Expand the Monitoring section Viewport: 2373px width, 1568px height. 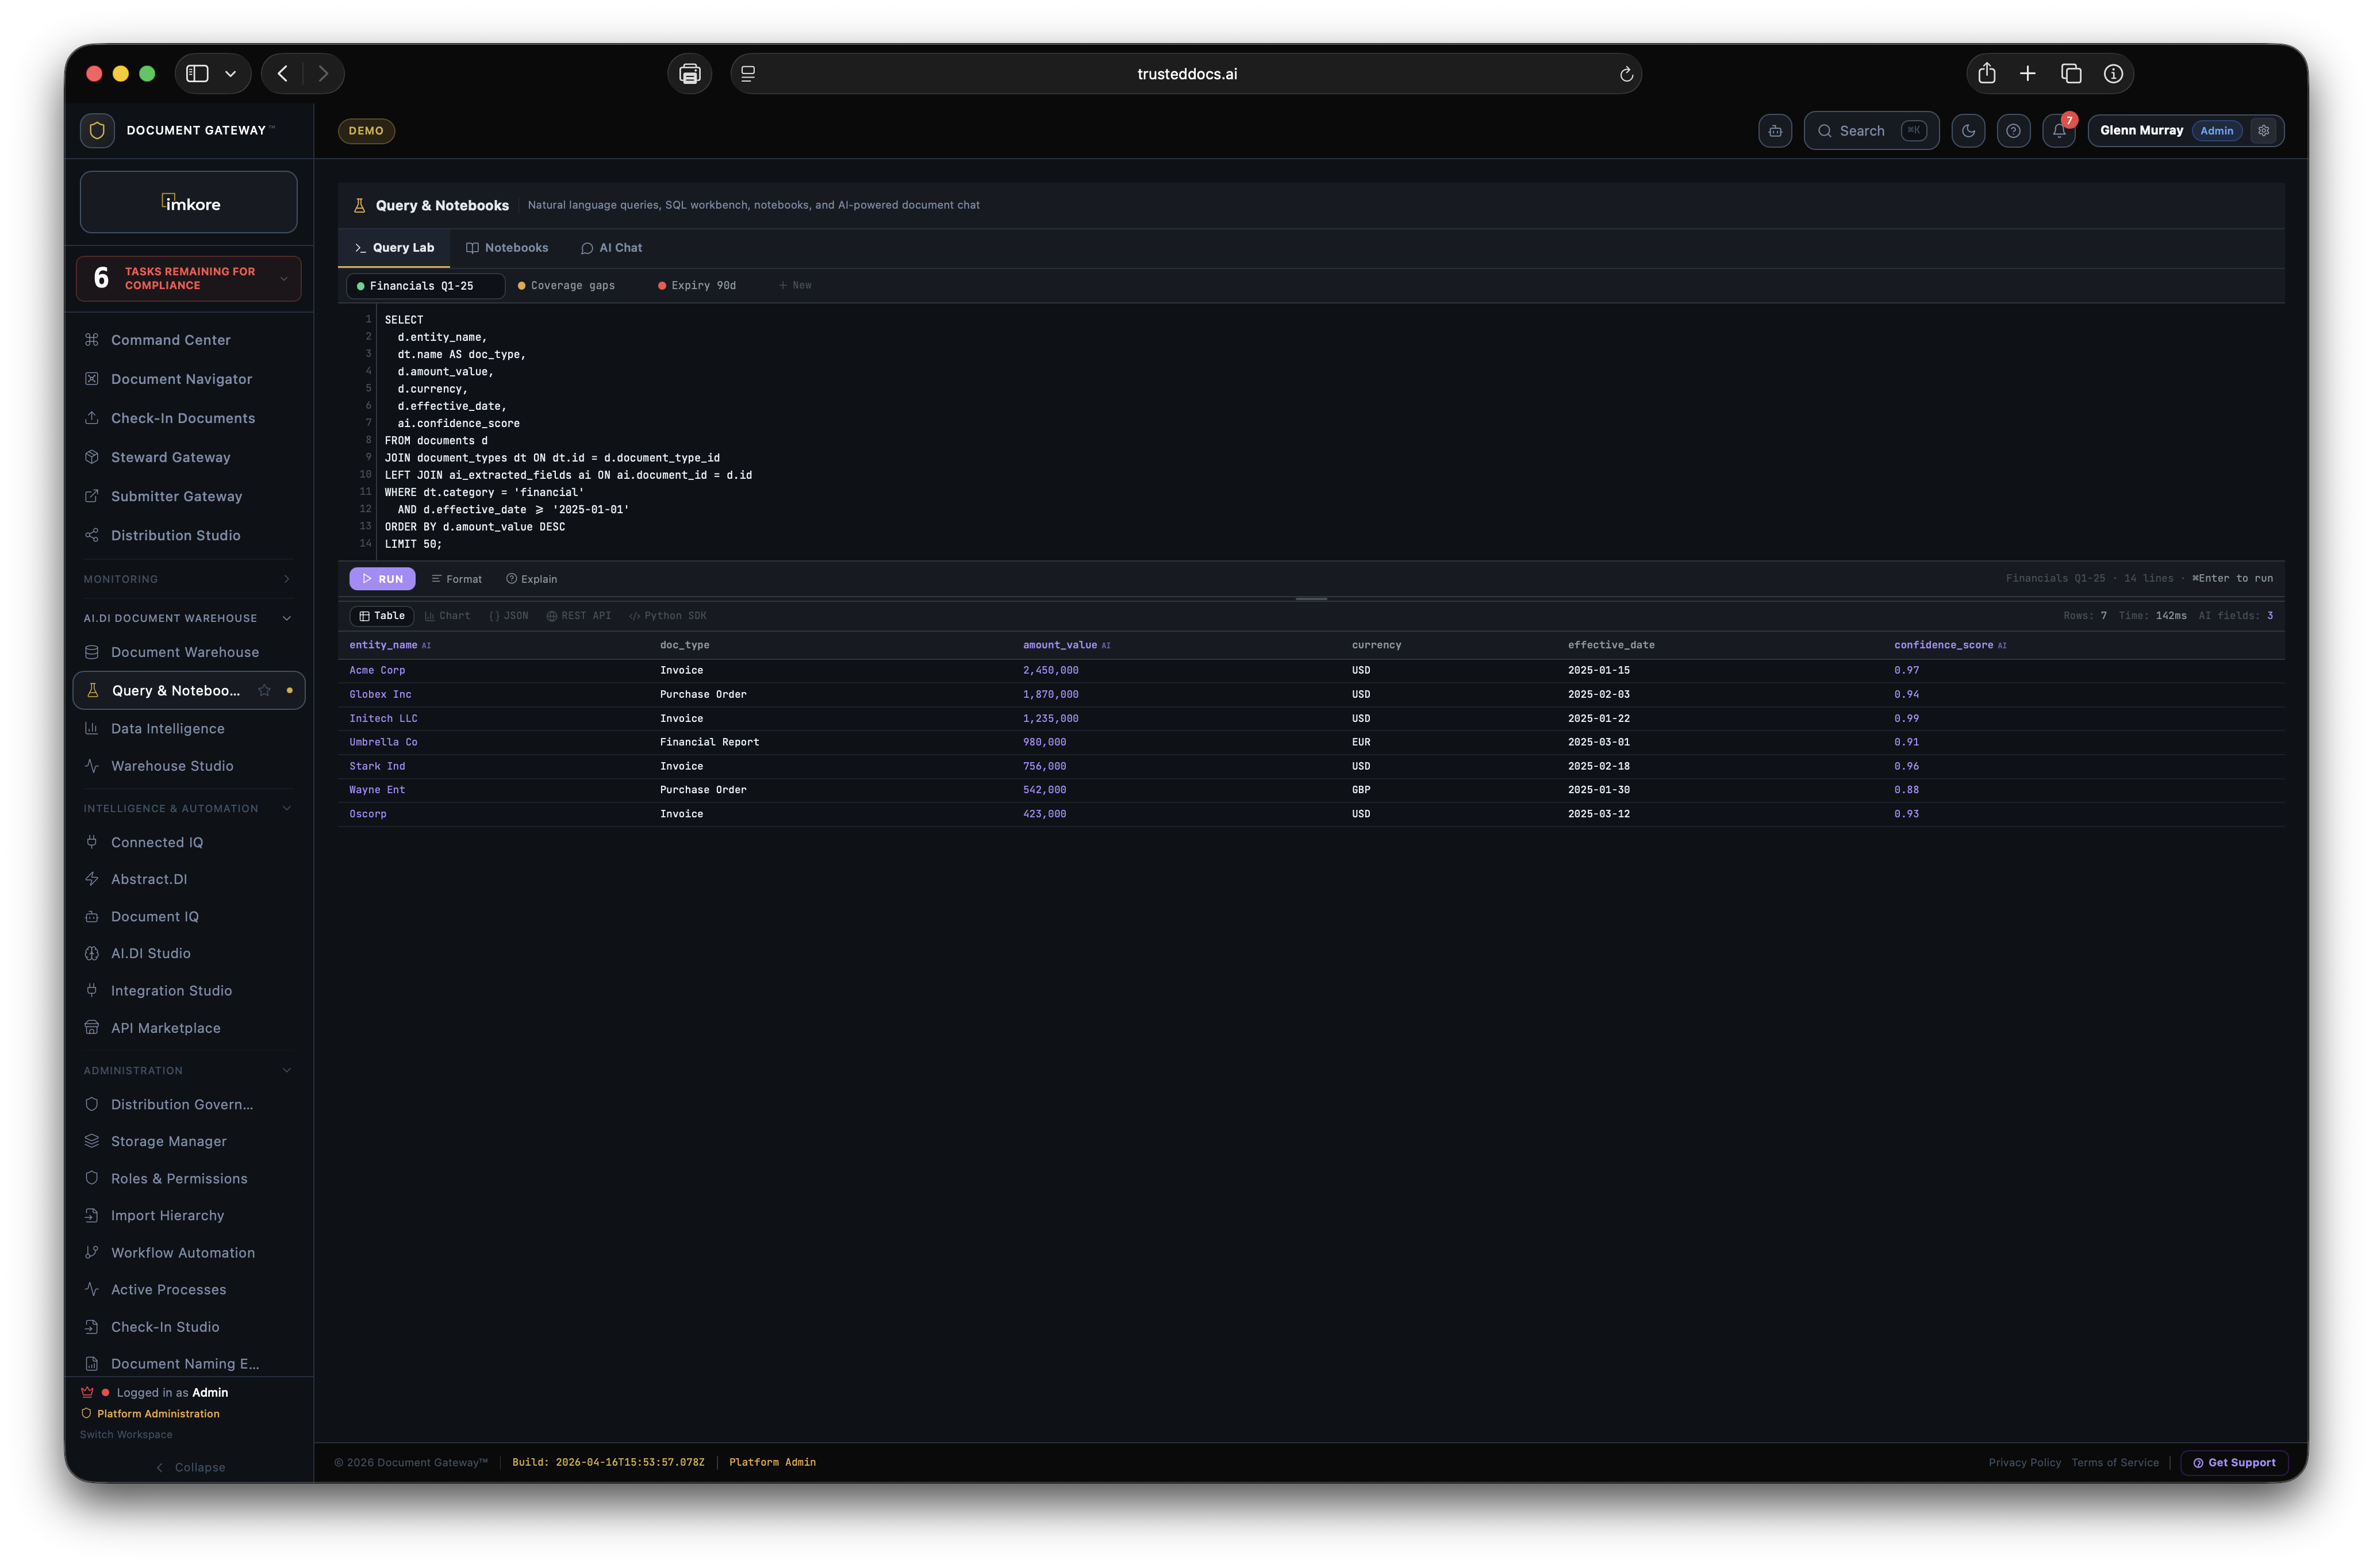coord(188,579)
